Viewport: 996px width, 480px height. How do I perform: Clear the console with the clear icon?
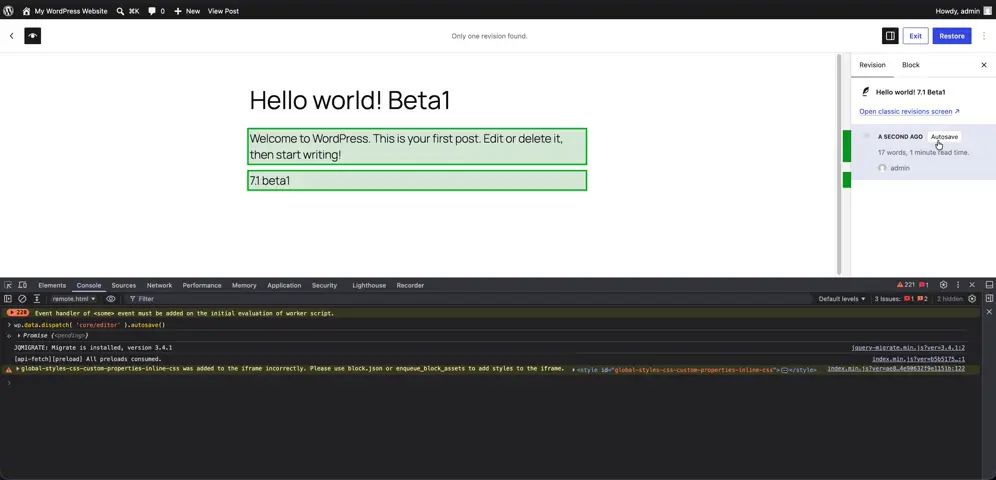pyautogui.click(x=22, y=298)
